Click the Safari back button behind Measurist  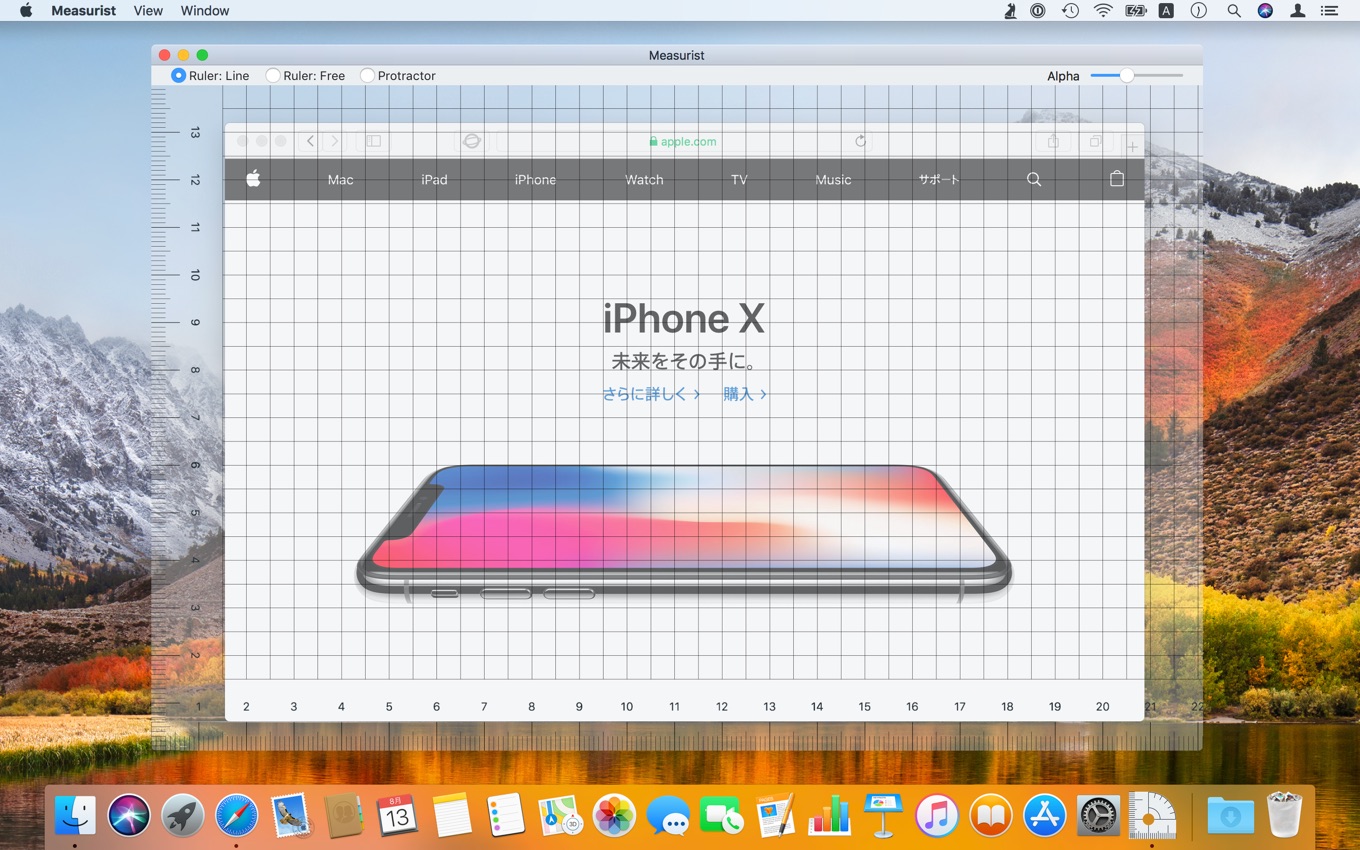[x=311, y=141]
